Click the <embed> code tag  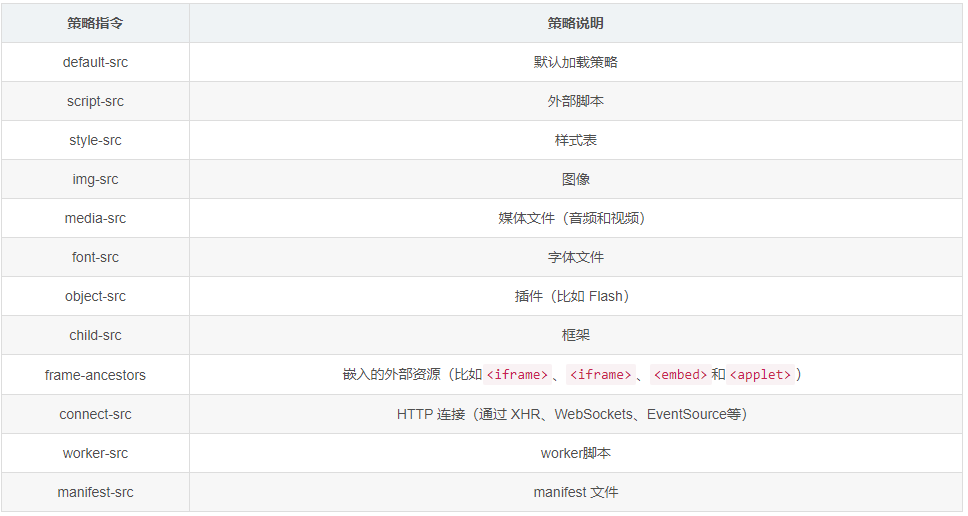tap(680, 375)
